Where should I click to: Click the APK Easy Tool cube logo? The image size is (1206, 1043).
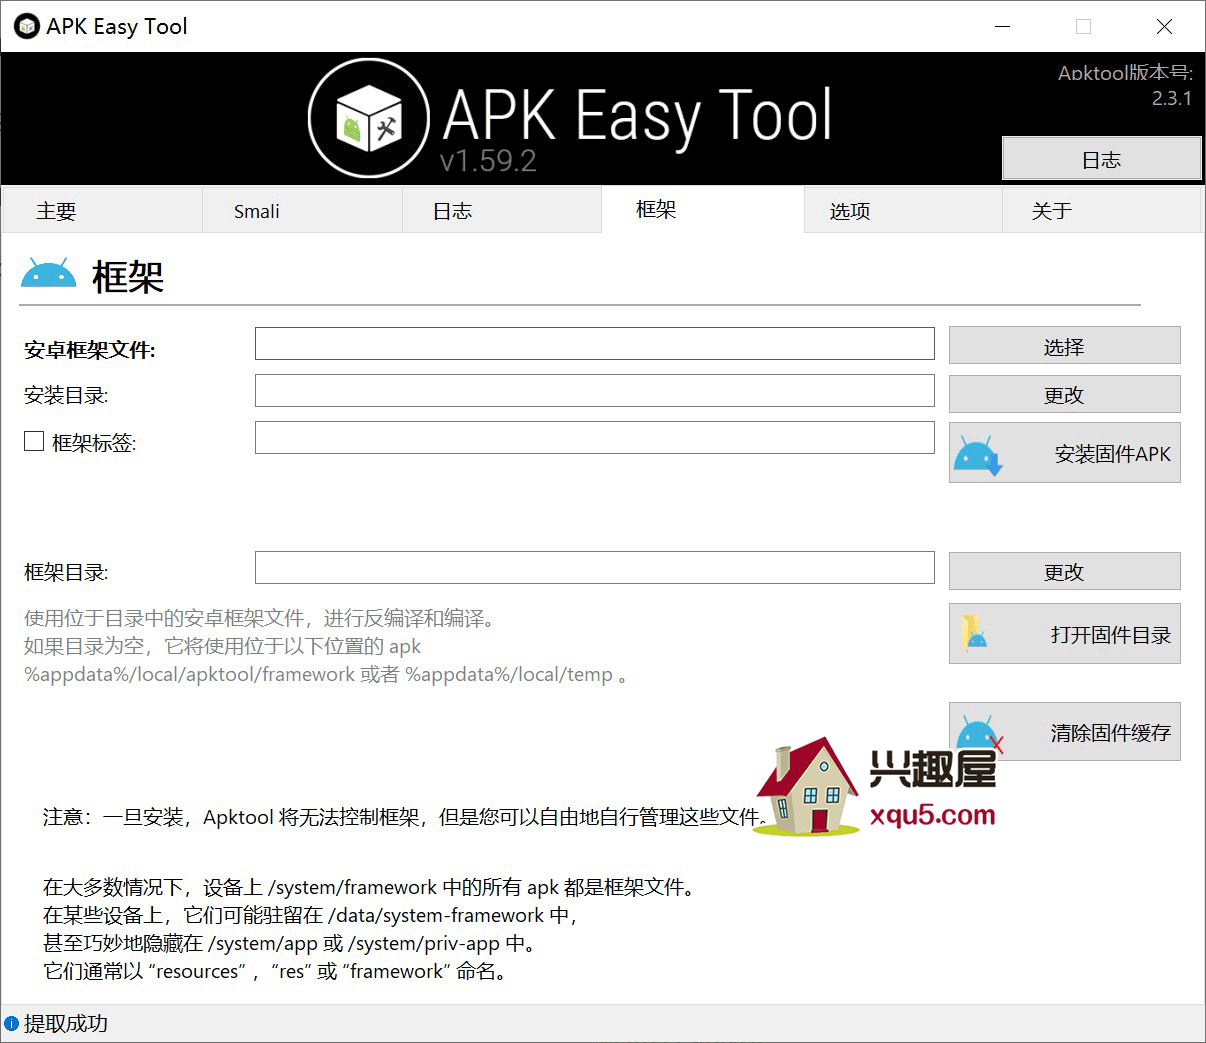[x=369, y=119]
